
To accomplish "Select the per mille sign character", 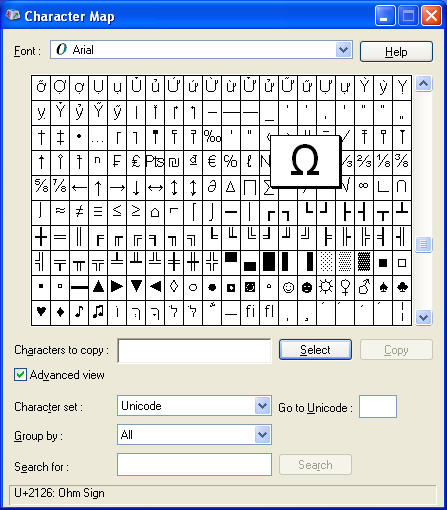I will coord(212,138).
